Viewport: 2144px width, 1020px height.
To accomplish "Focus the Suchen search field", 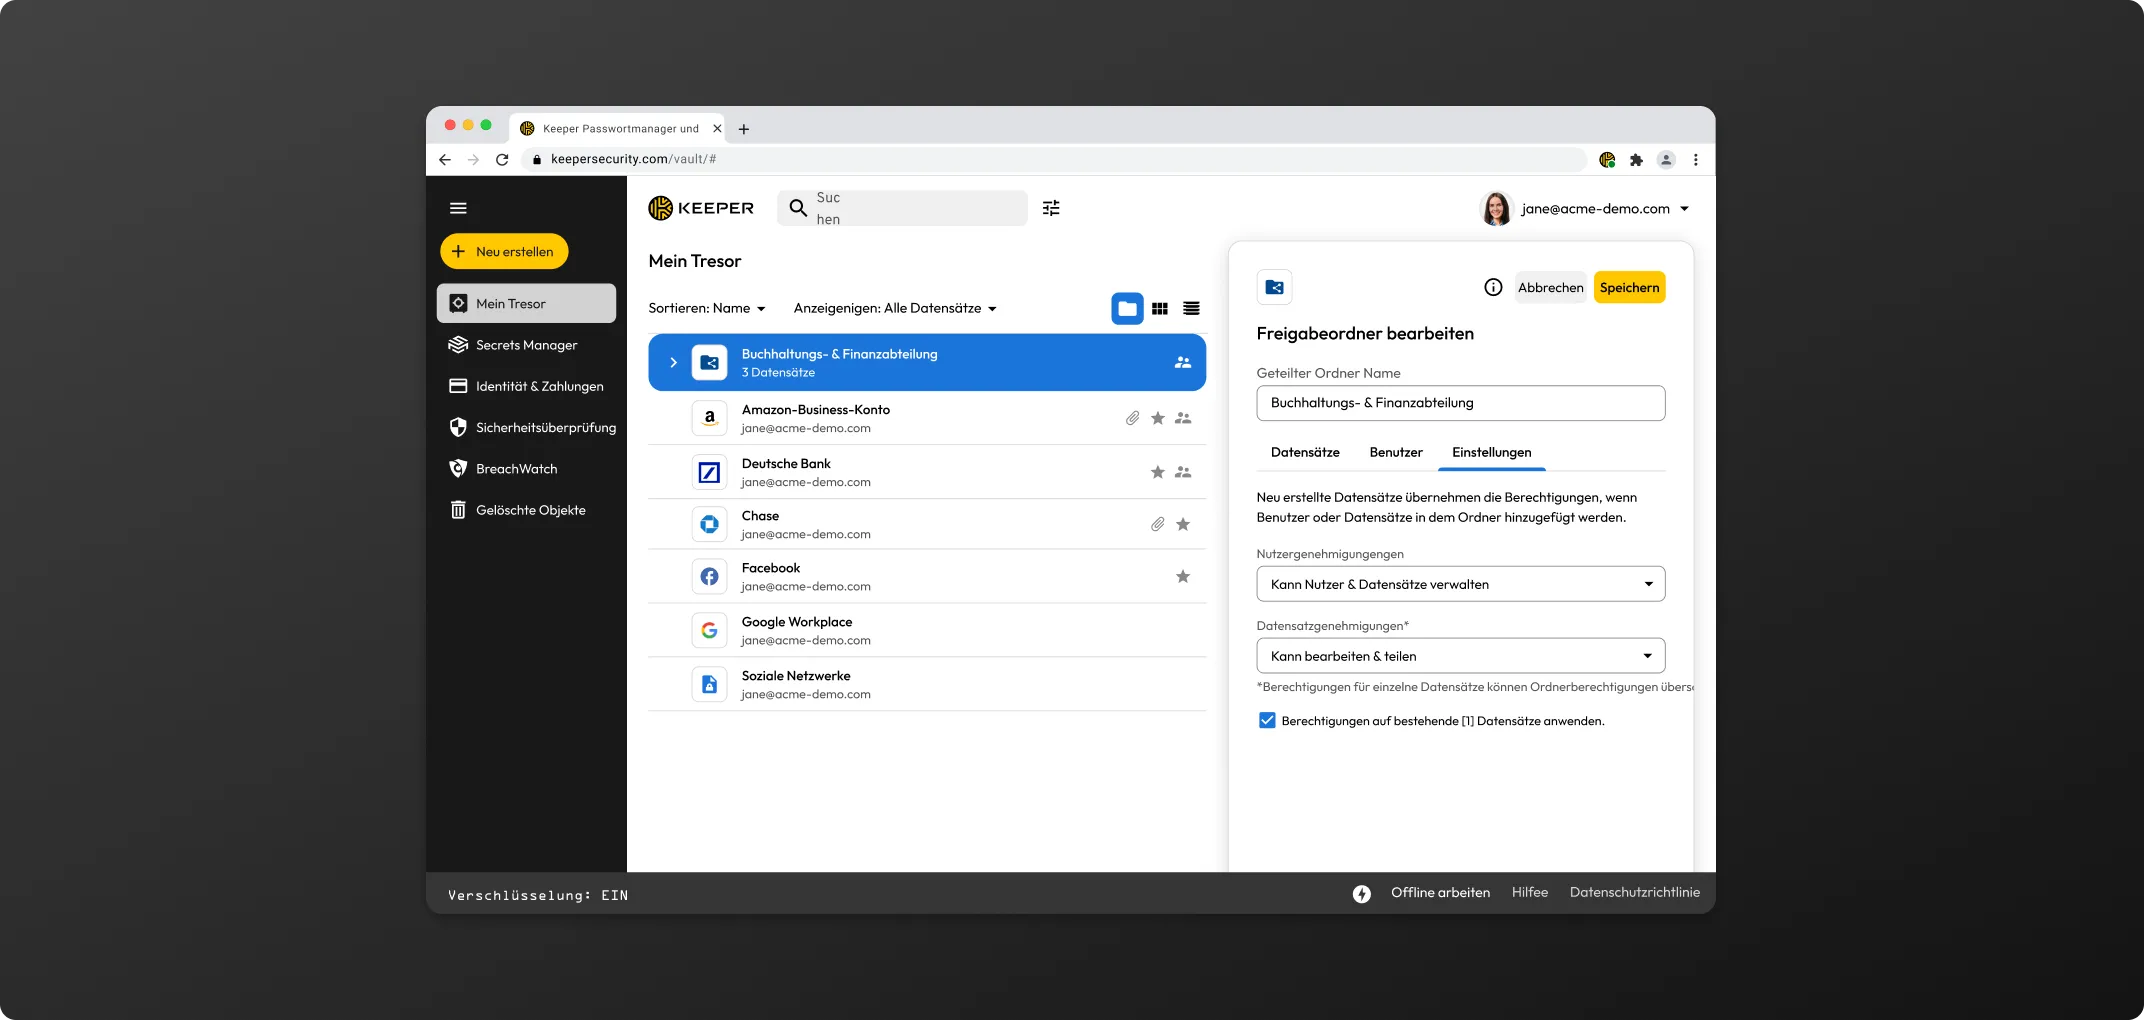I will pyautogui.click(x=902, y=208).
